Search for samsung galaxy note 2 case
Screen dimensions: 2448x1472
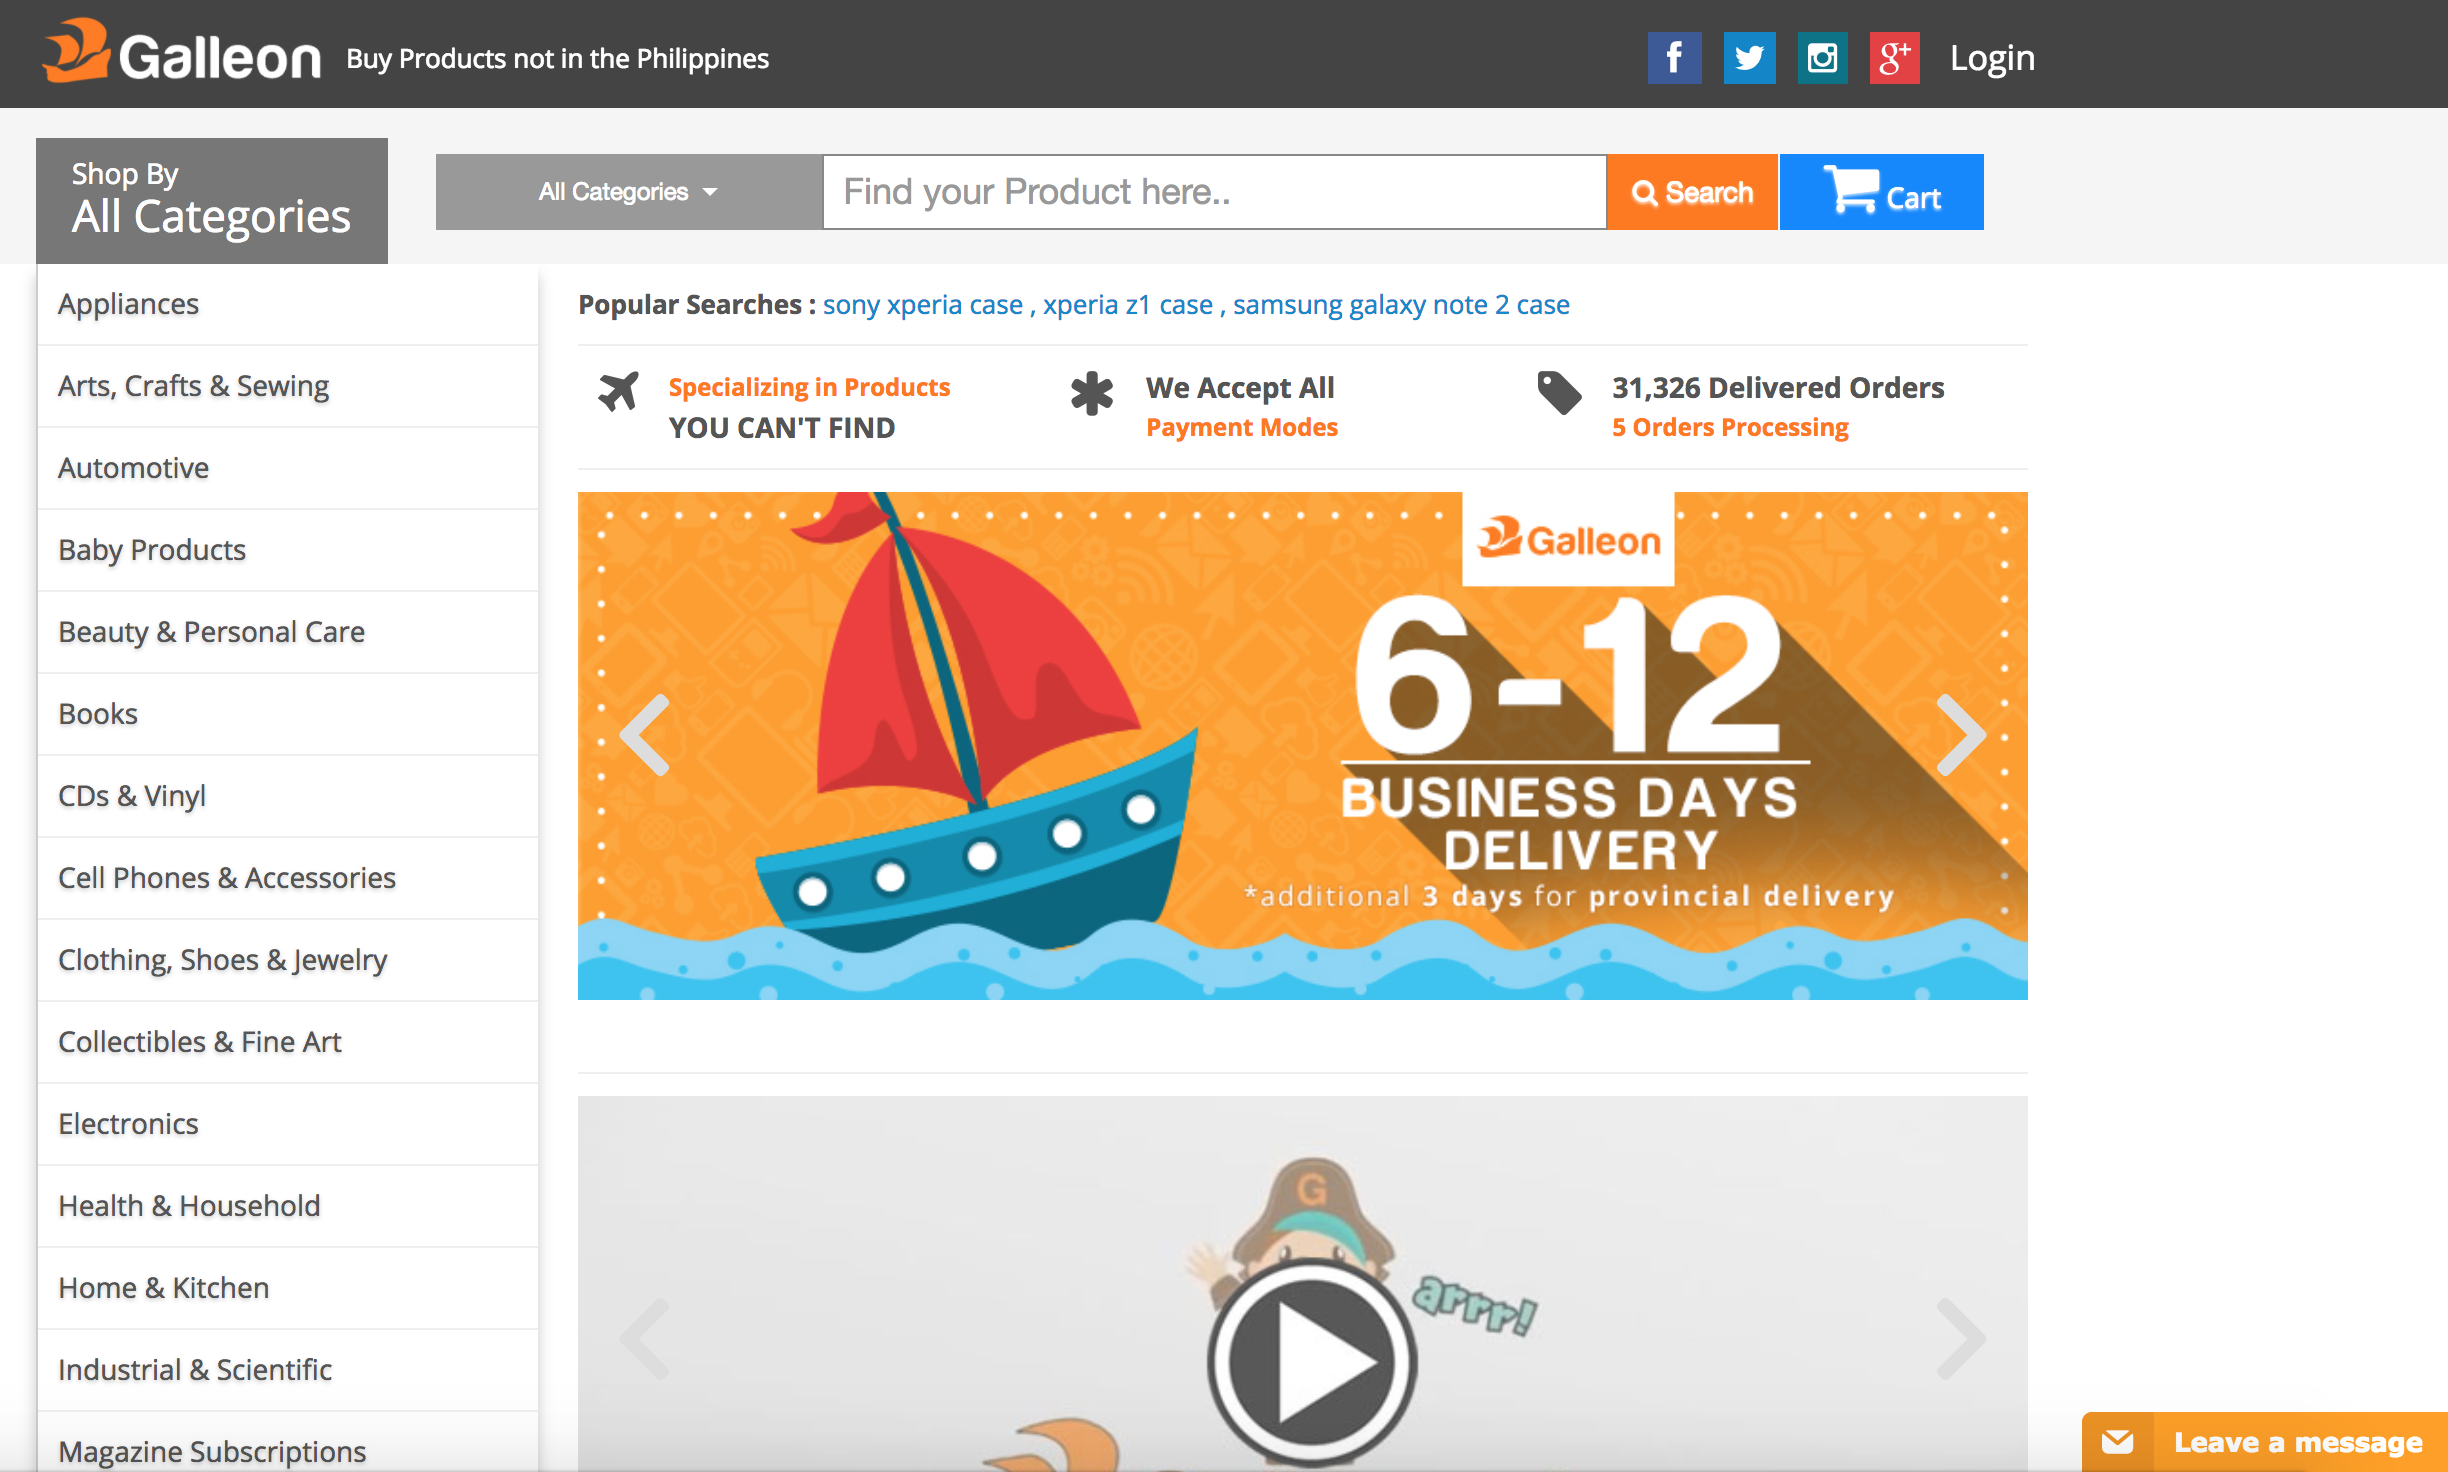(x=1401, y=304)
